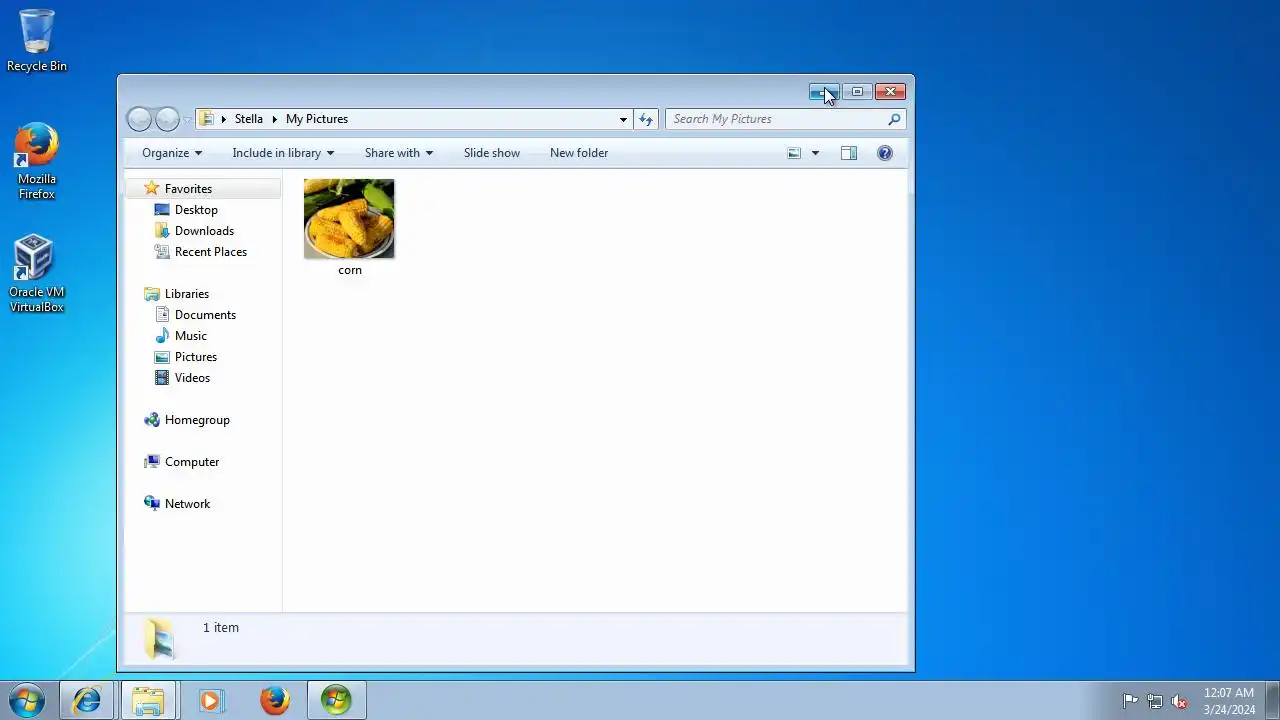The image size is (1280, 720).
Task: Open the Share with menu
Action: coord(399,153)
